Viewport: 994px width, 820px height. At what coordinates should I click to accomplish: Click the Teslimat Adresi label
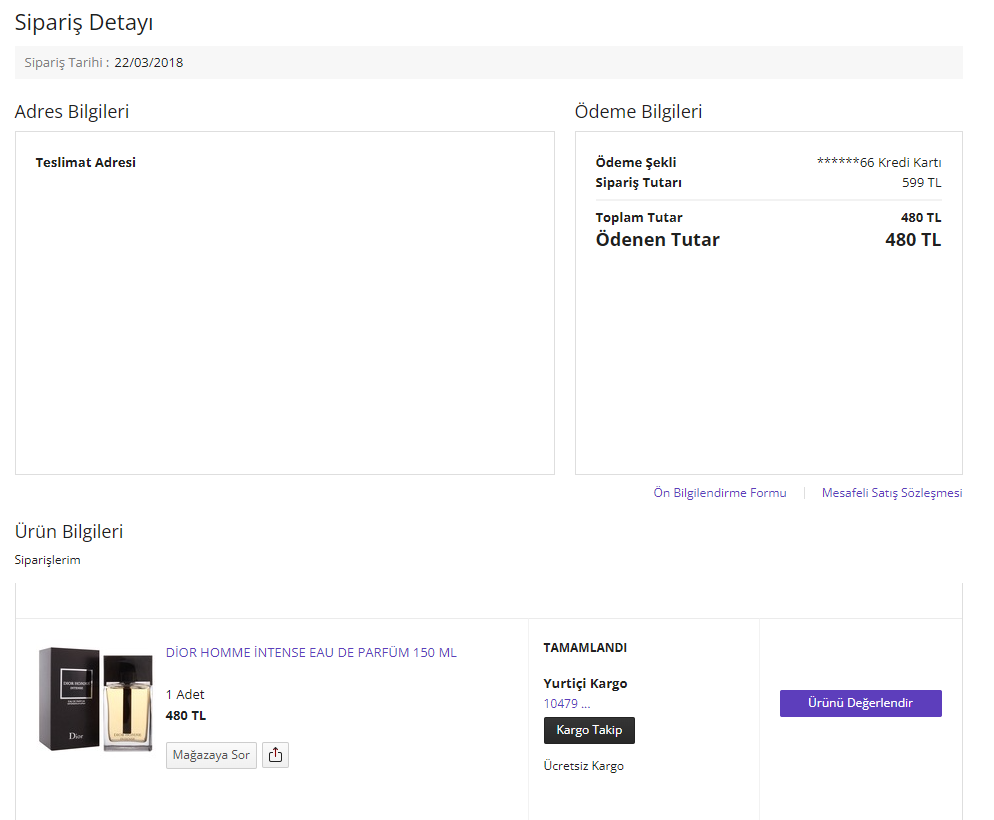86,162
